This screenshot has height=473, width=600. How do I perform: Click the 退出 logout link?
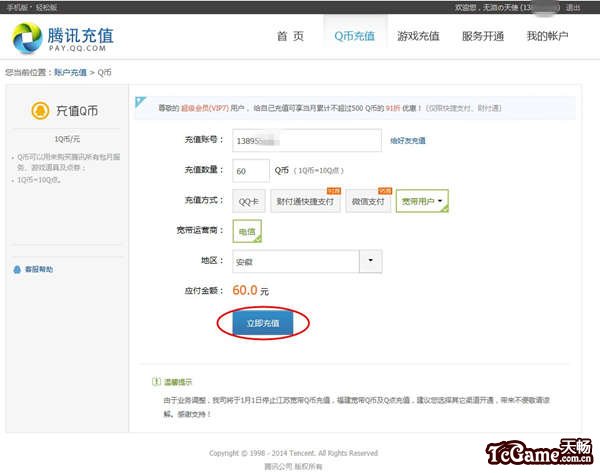573,7
